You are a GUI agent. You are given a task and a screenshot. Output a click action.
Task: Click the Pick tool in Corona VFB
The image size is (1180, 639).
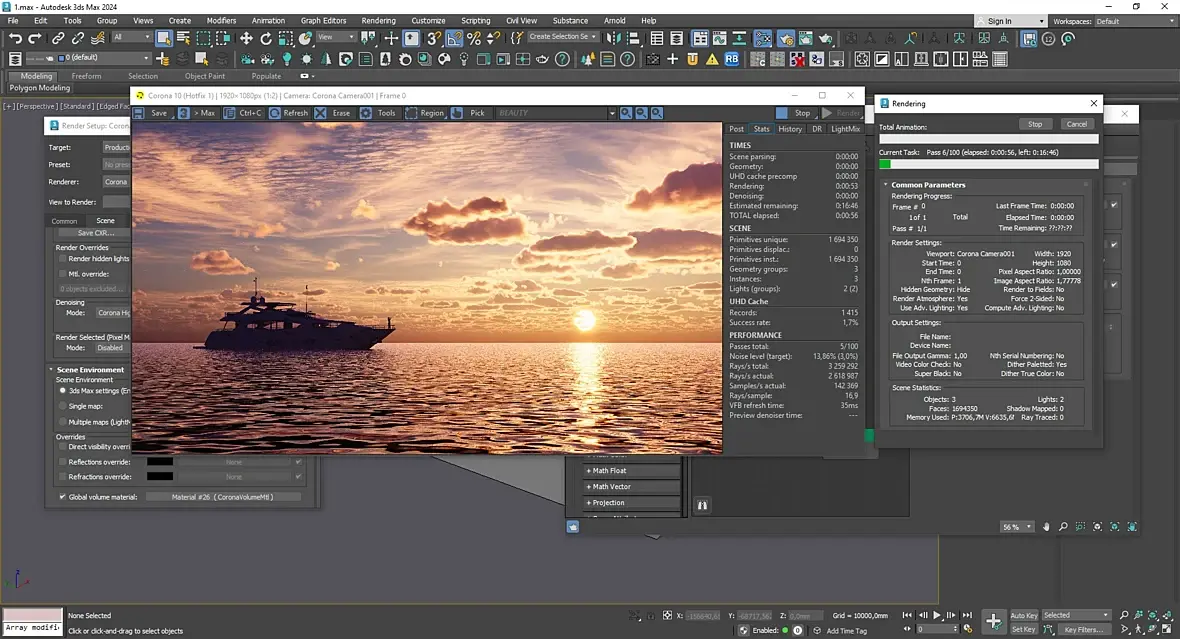457,113
